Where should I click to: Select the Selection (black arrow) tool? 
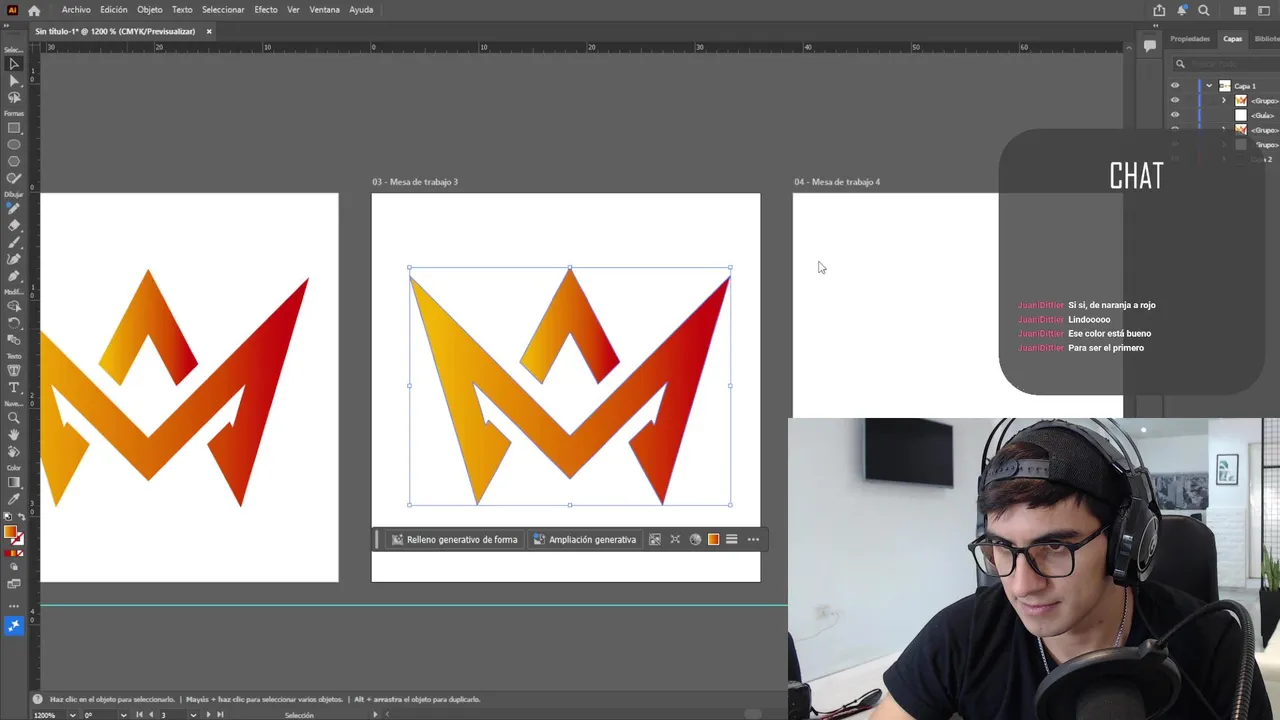tap(14, 64)
